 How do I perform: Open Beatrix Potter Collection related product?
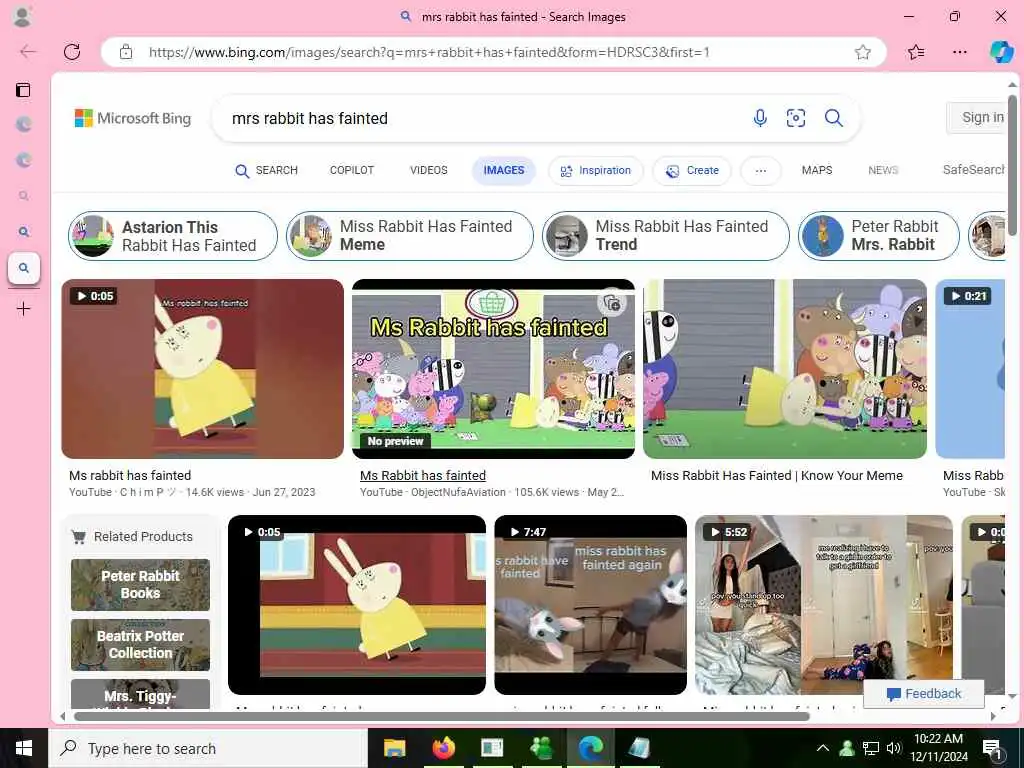coord(140,645)
